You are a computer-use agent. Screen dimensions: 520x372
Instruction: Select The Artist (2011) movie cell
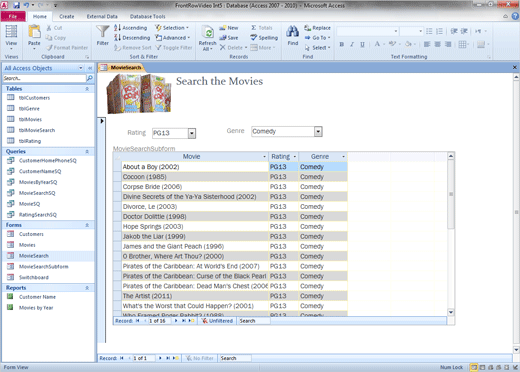tap(195, 296)
